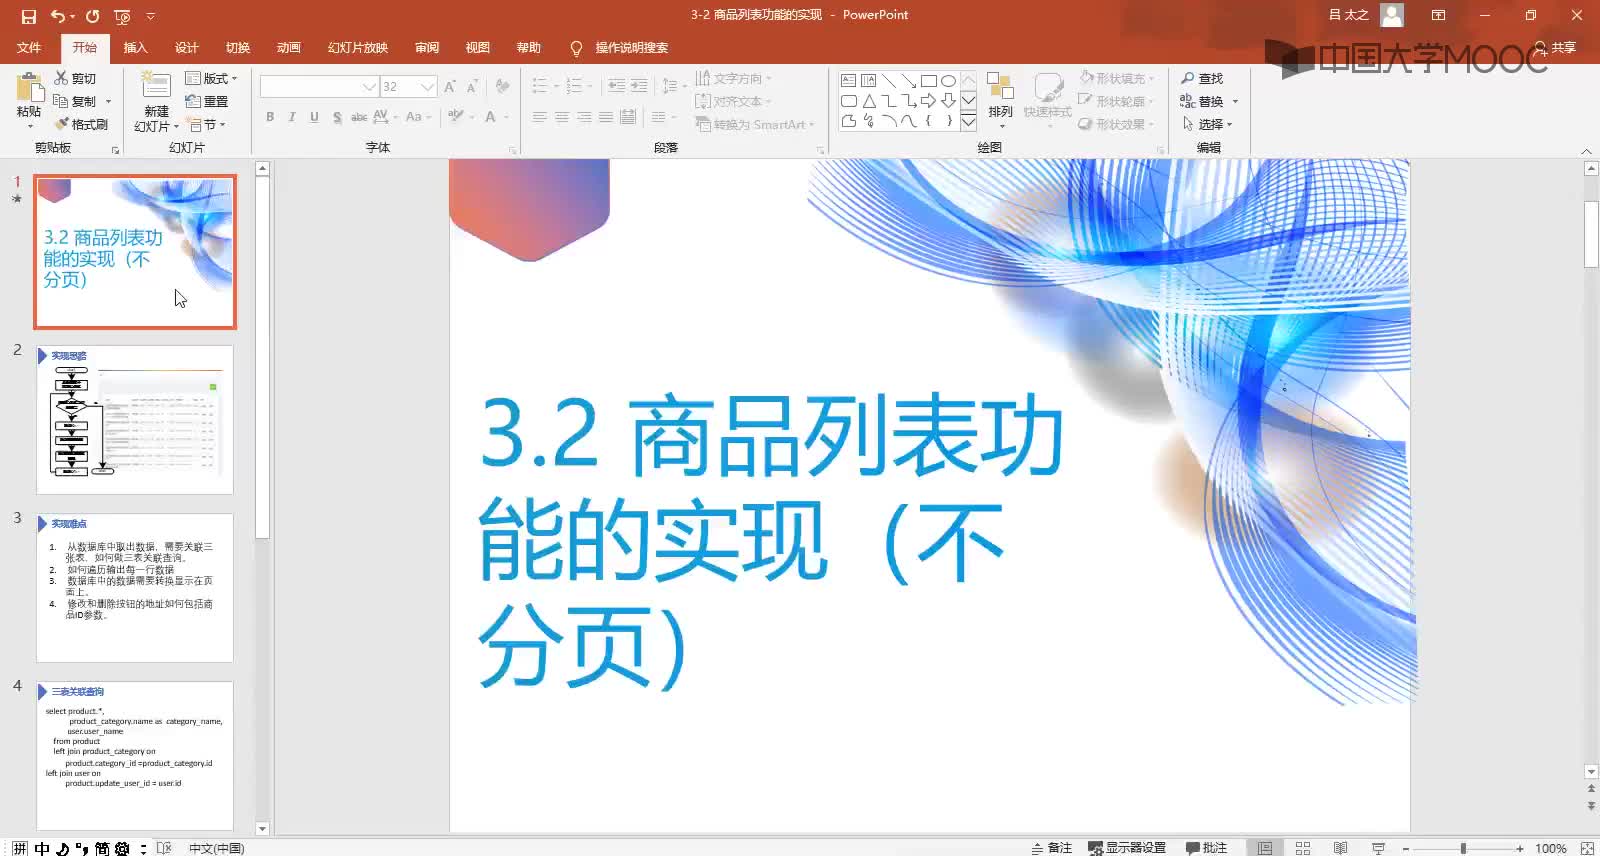This screenshot has height=856, width=1600.
Task: Click the Increase Font Size icon
Action: [450, 87]
